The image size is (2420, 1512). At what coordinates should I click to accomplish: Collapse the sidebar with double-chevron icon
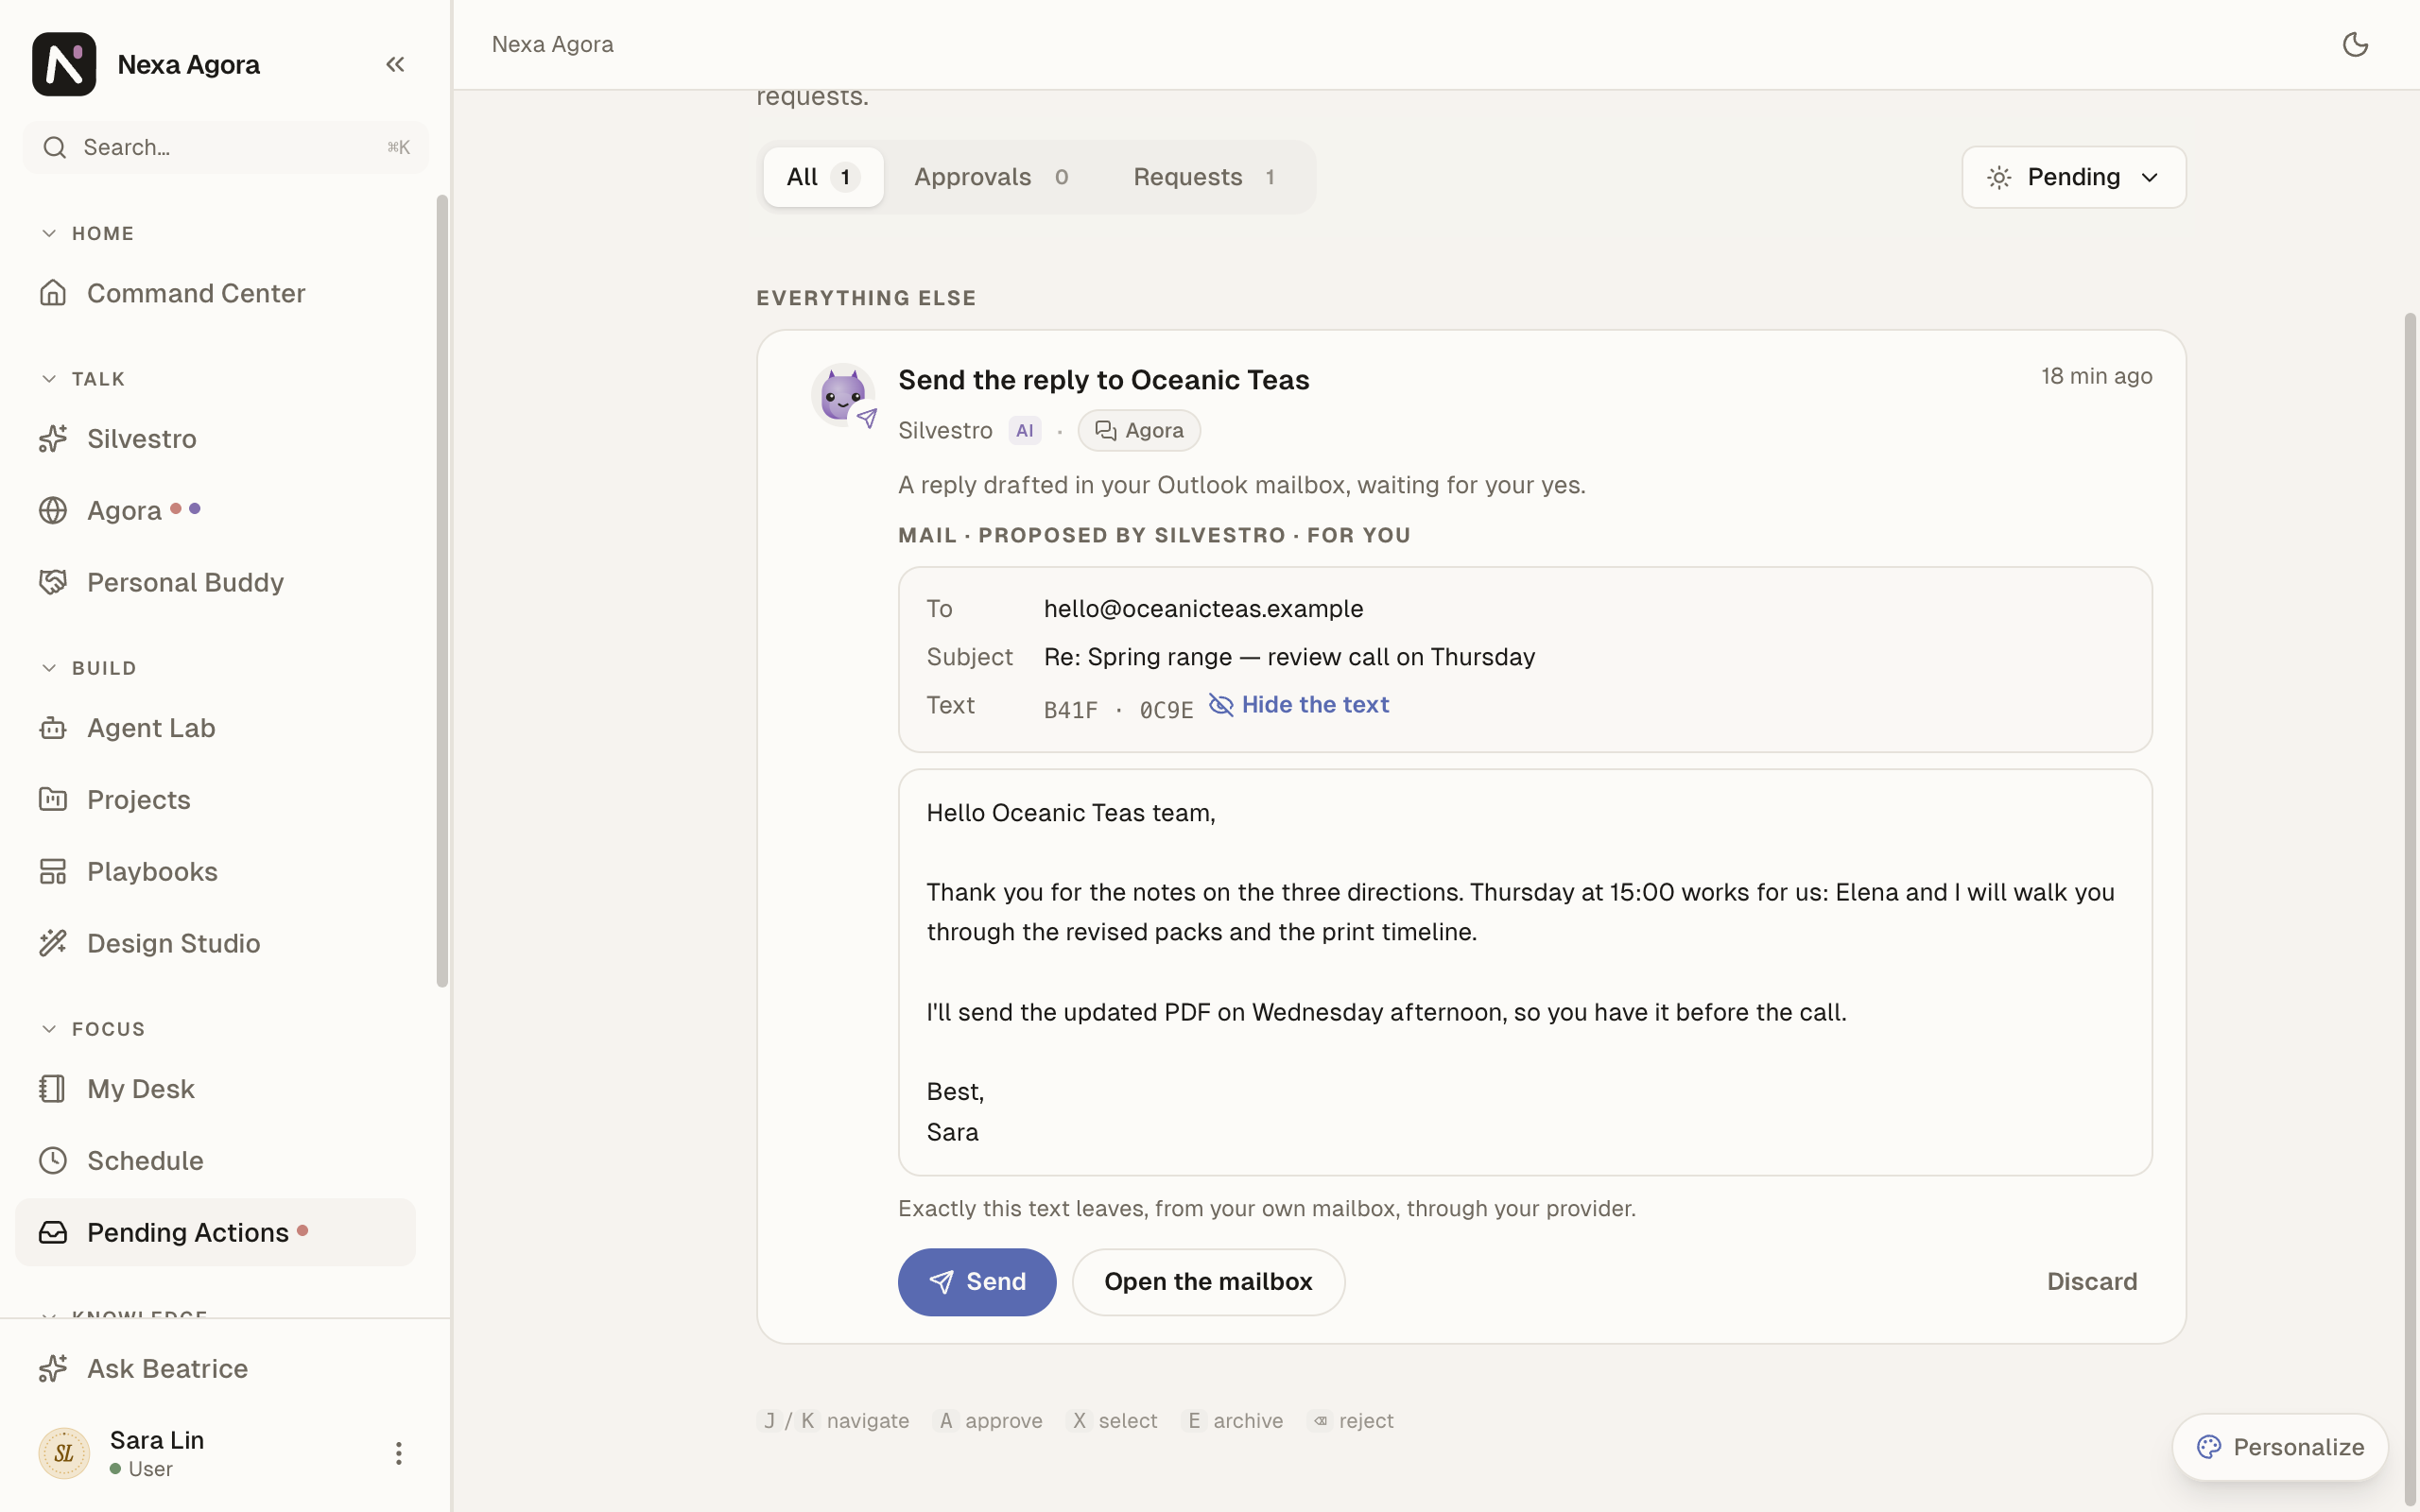pos(395,64)
